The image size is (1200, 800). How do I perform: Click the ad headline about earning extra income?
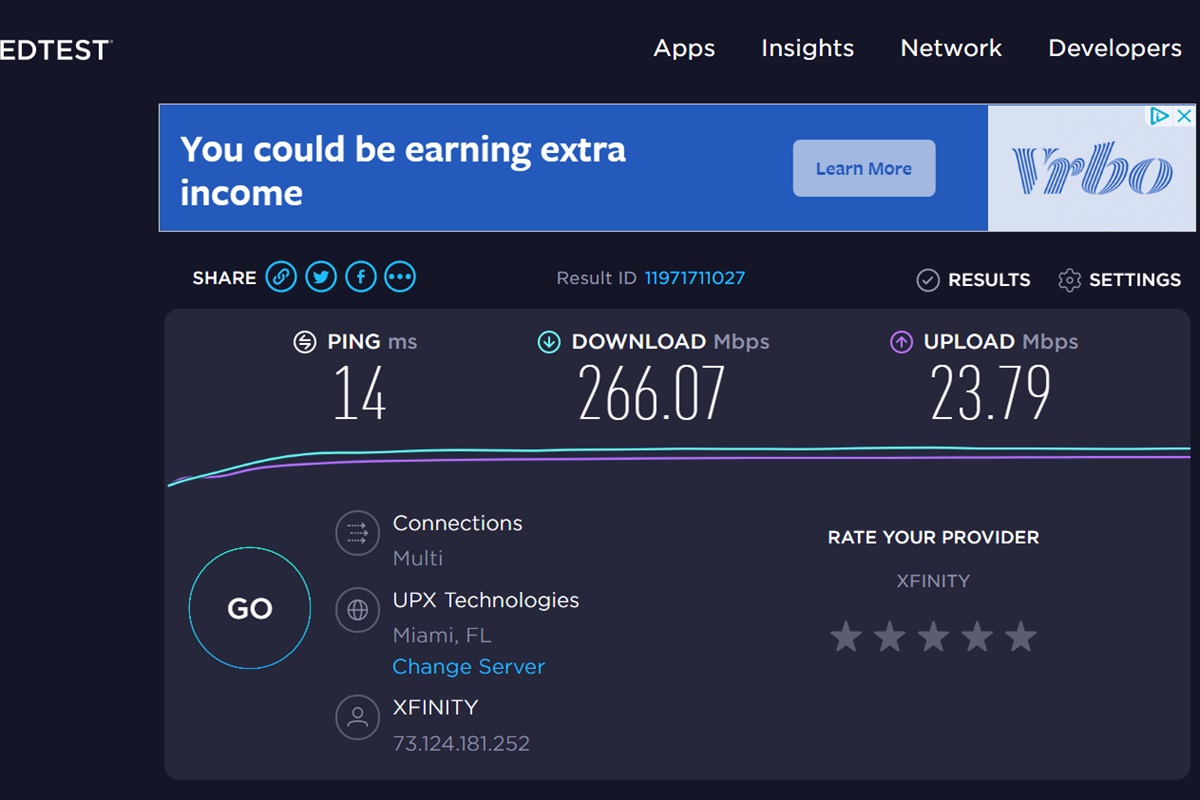click(x=403, y=170)
